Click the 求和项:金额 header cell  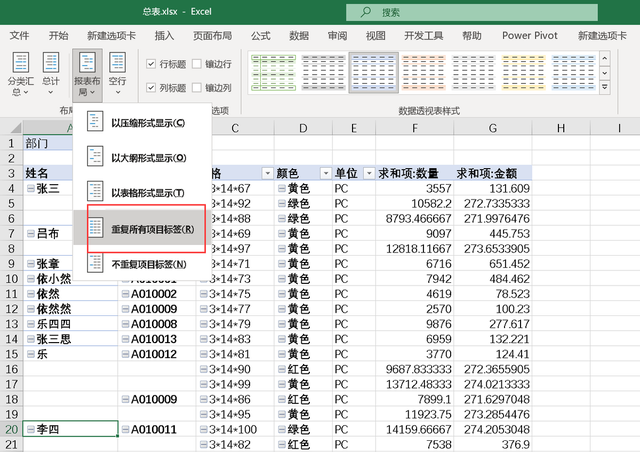click(493, 174)
